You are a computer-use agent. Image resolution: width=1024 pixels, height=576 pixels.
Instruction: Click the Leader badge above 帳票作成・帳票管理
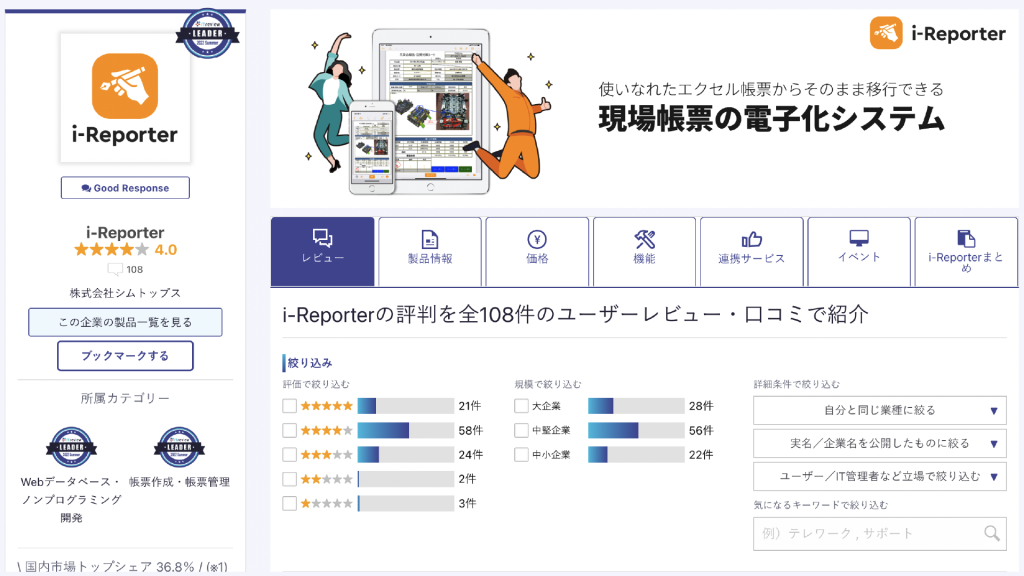pos(179,447)
